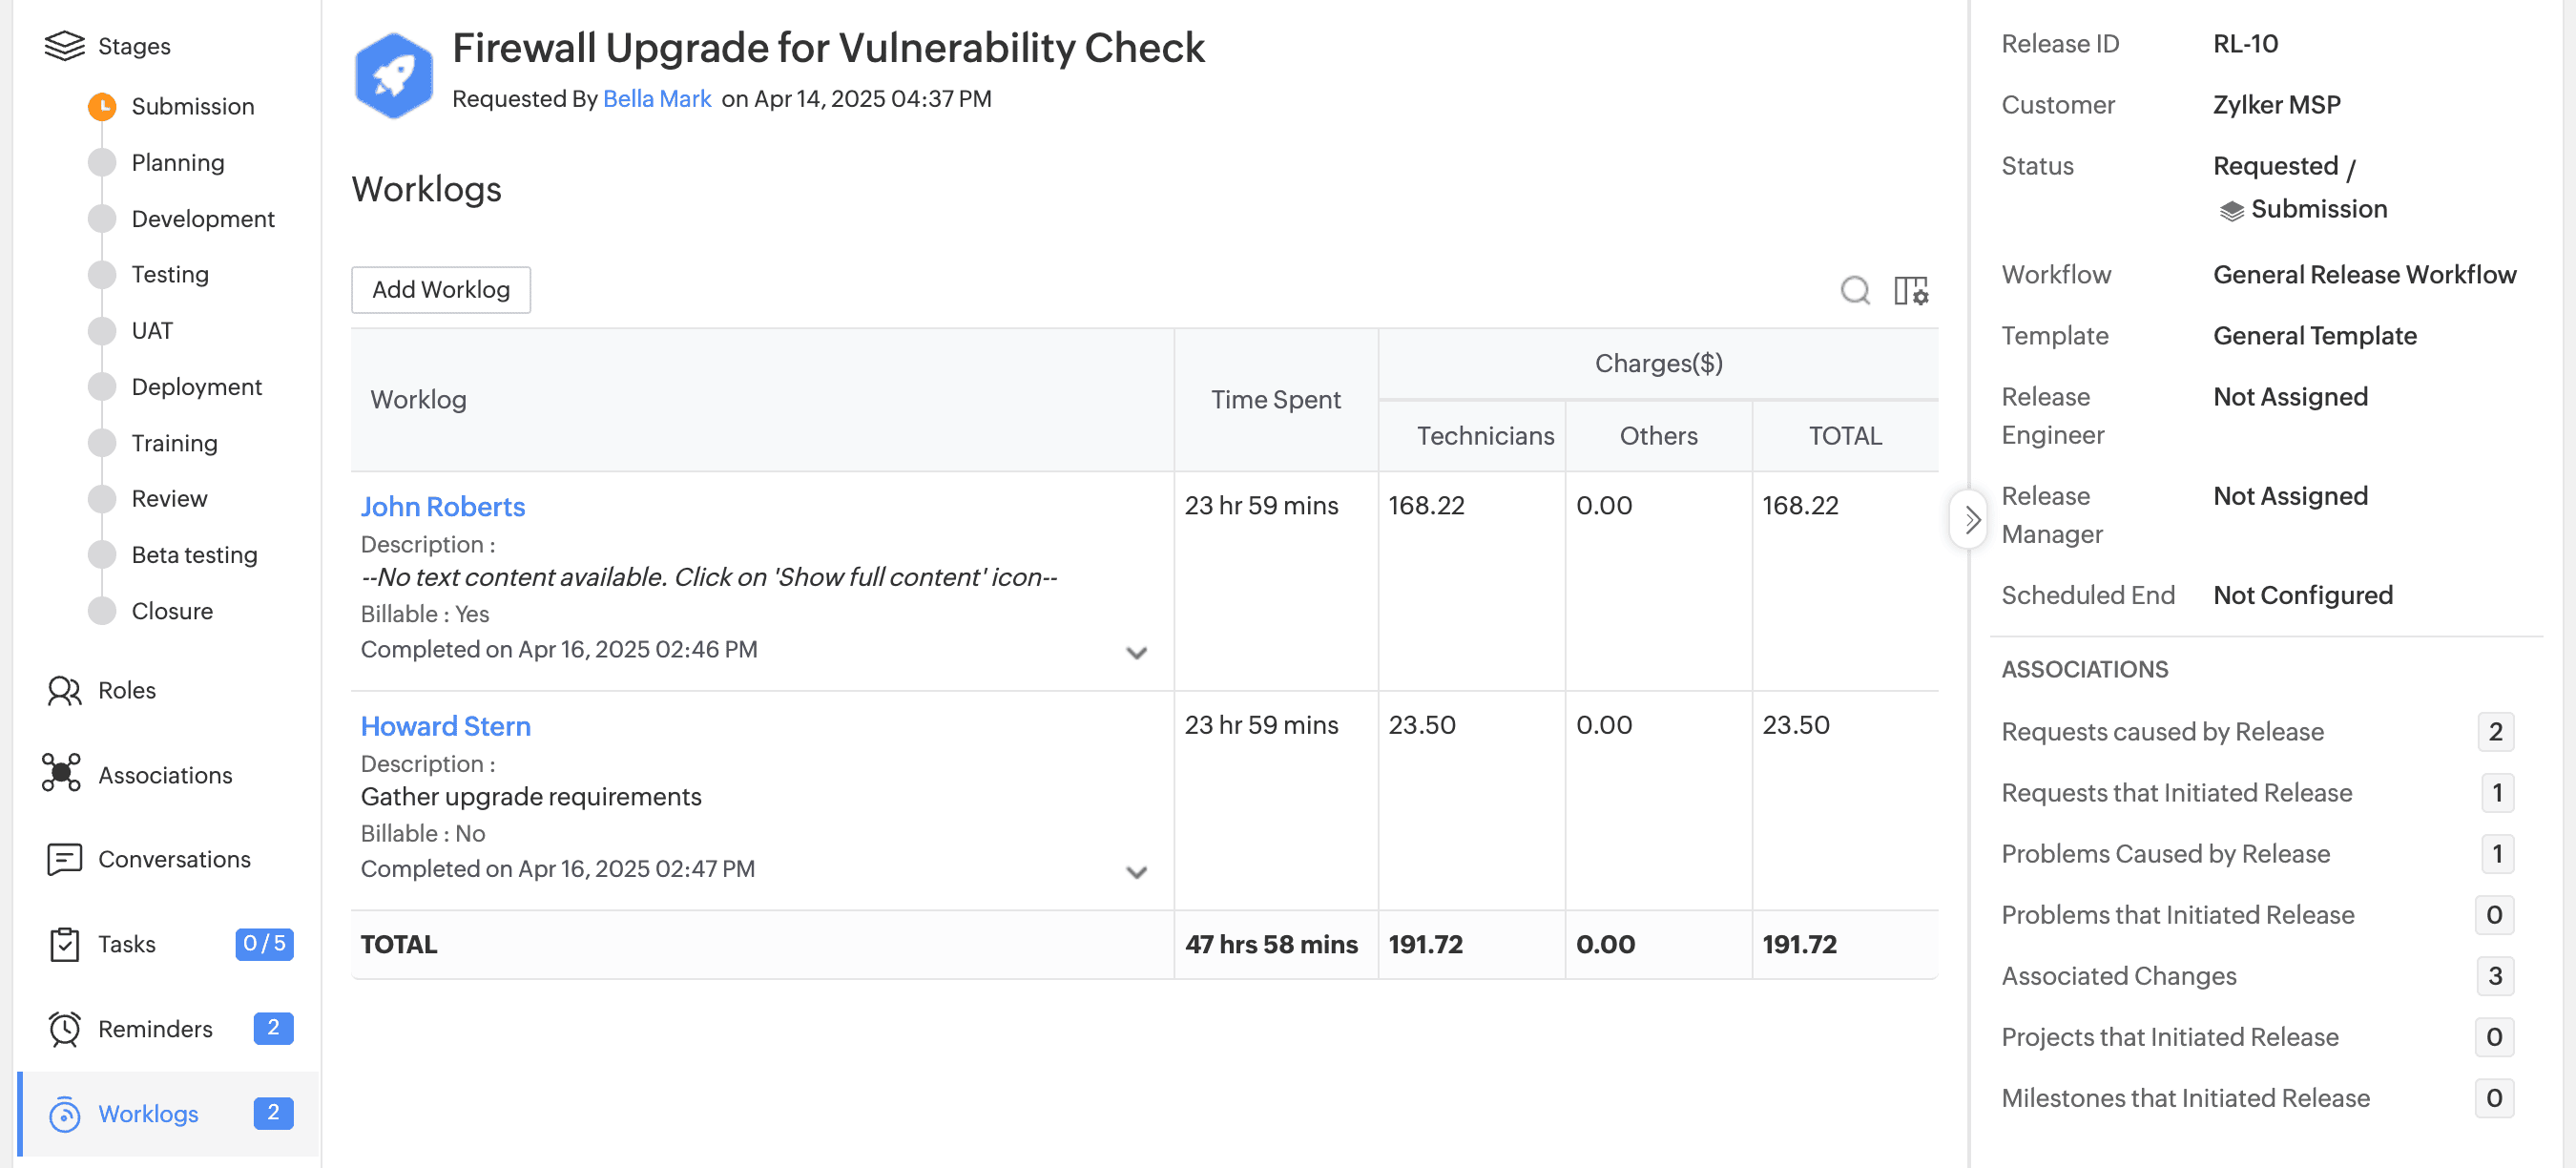Click the Add Worklog button
2576x1168 pixels.
(x=440, y=290)
